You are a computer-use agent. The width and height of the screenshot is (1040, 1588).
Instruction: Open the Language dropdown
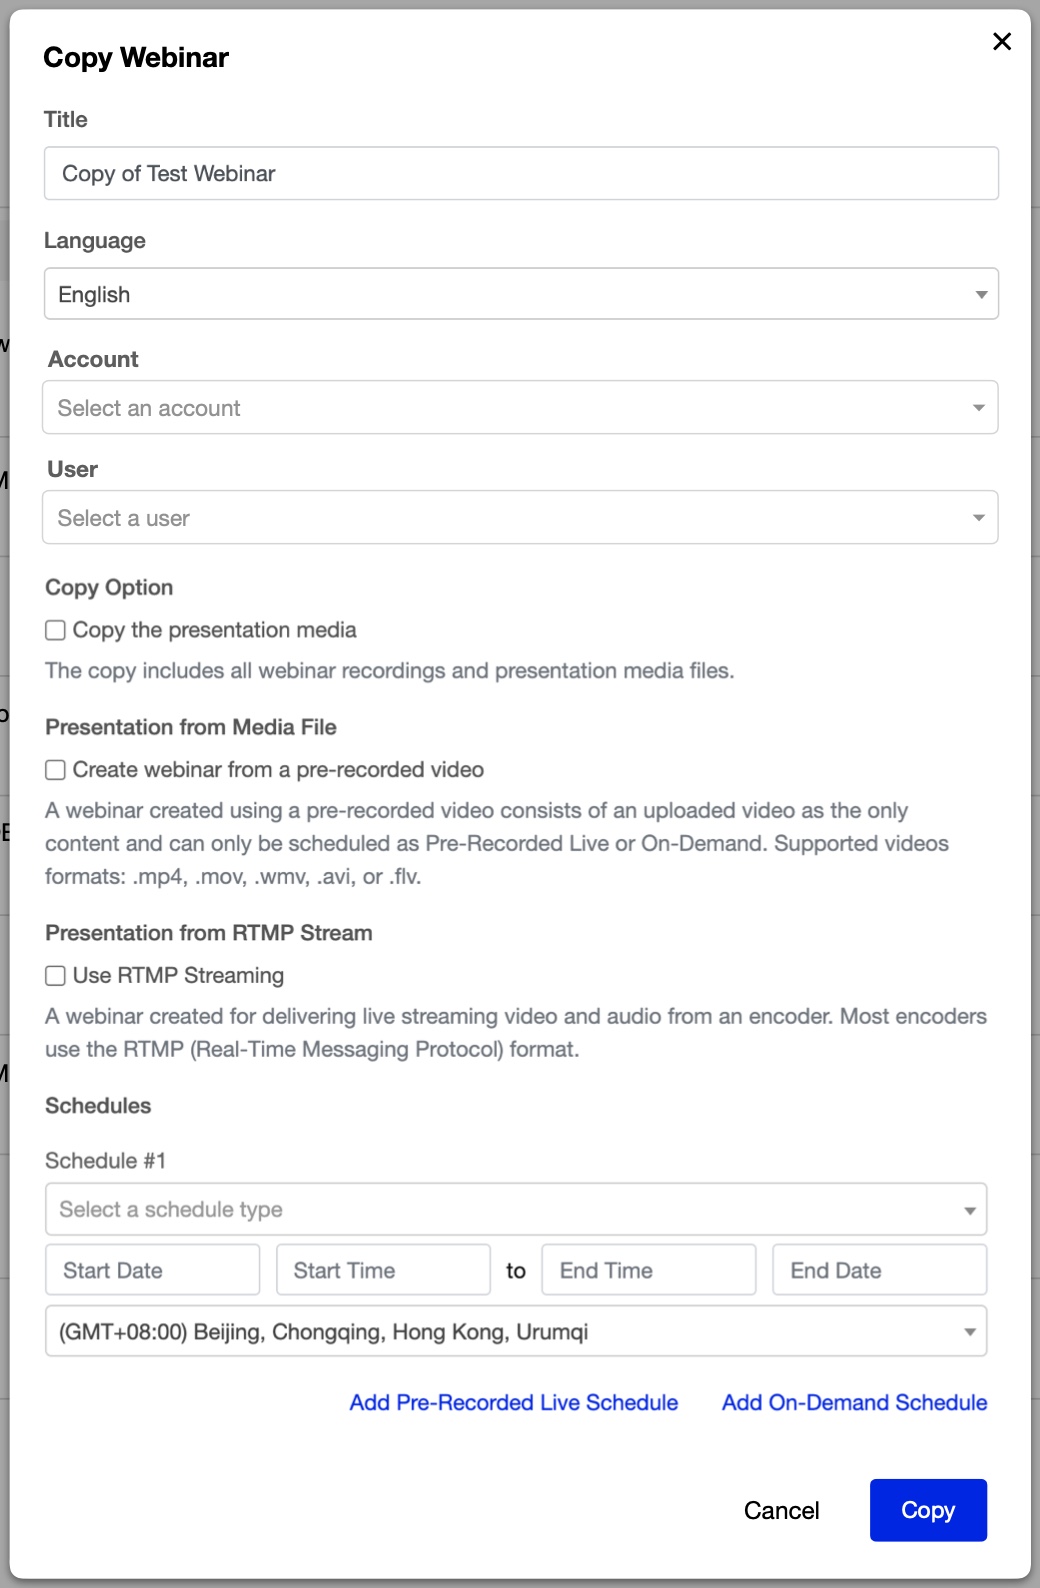tap(521, 294)
